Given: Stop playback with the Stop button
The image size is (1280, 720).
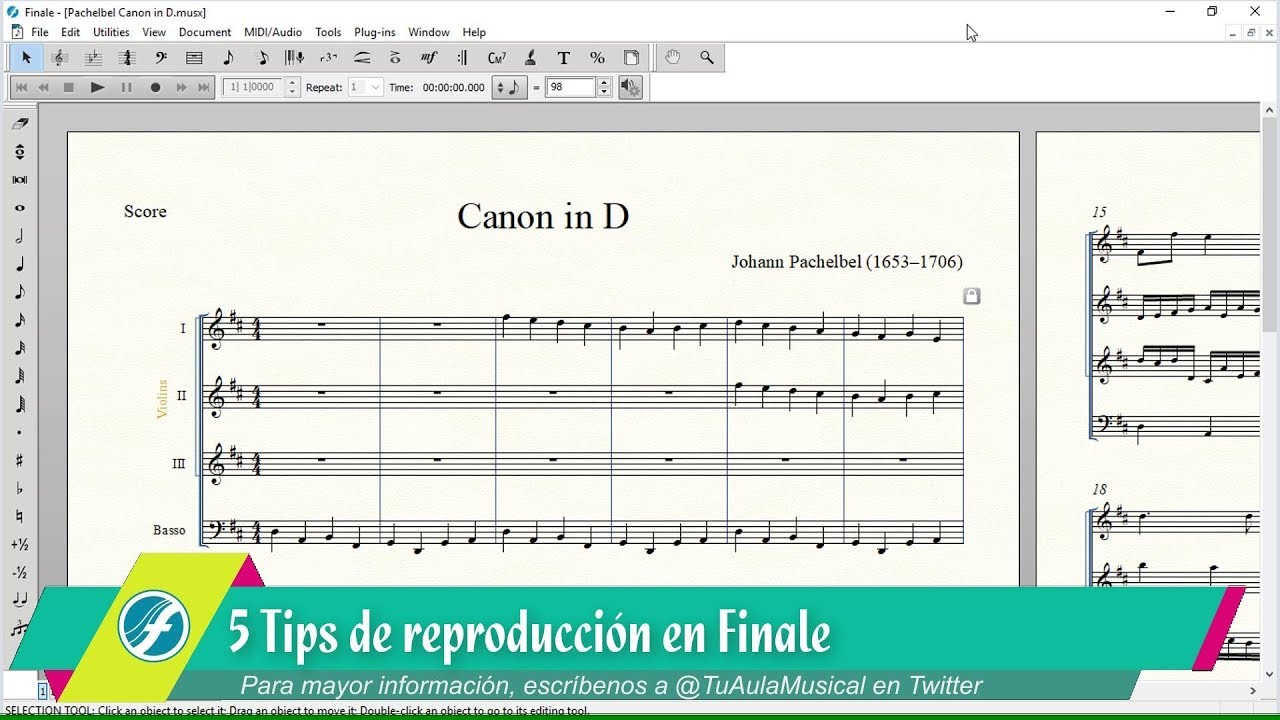Looking at the screenshot, I should click(69, 88).
